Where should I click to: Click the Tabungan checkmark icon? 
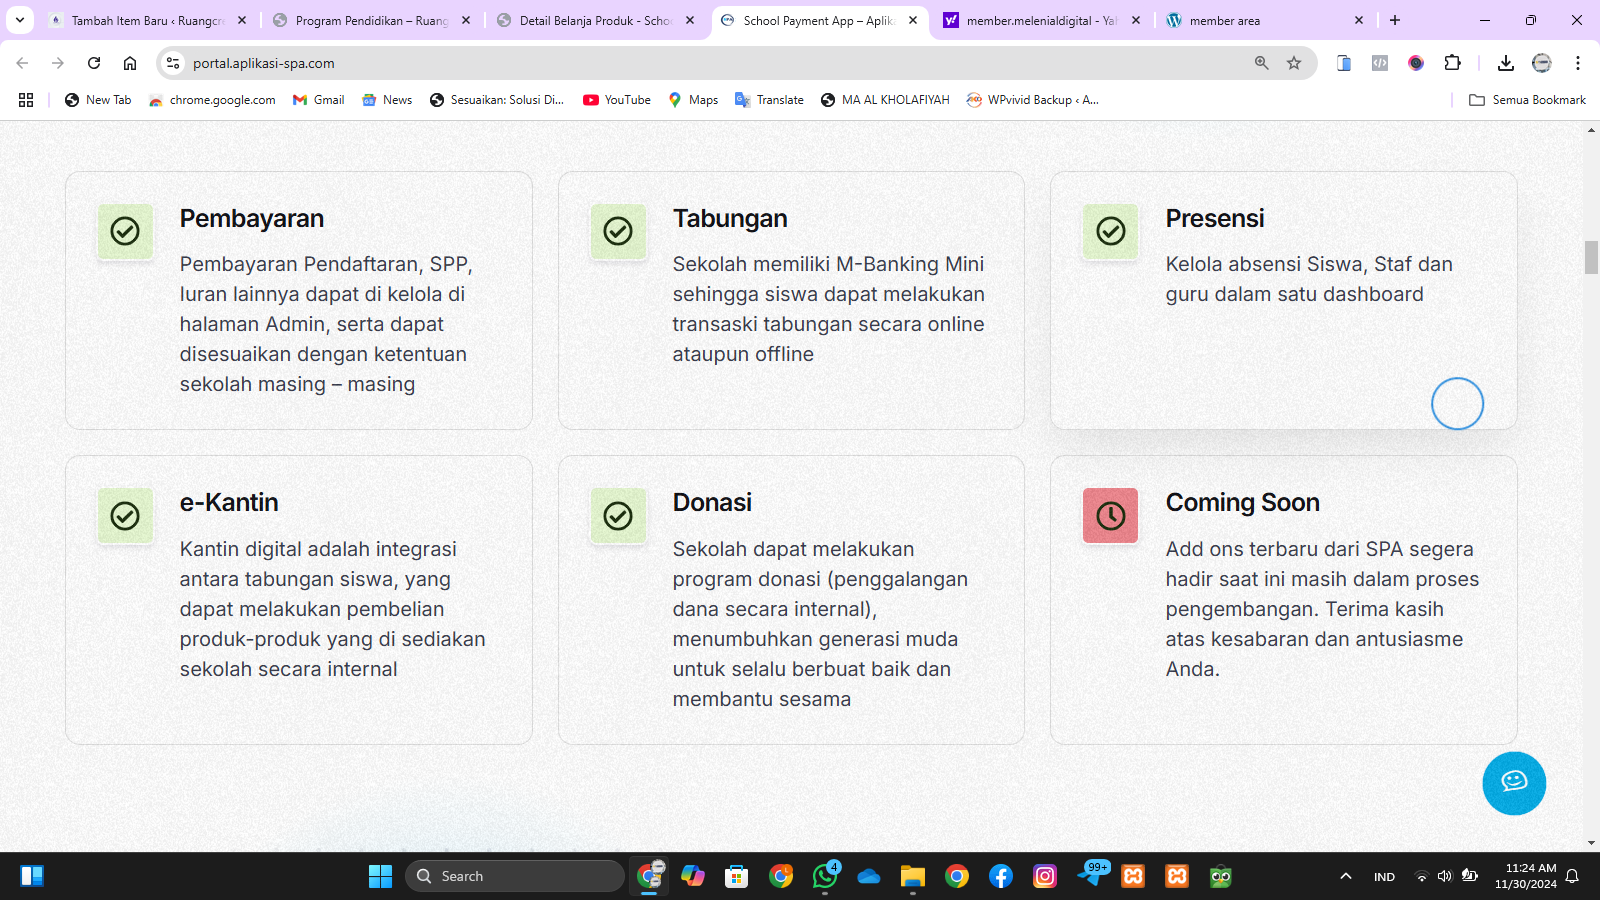618,232
